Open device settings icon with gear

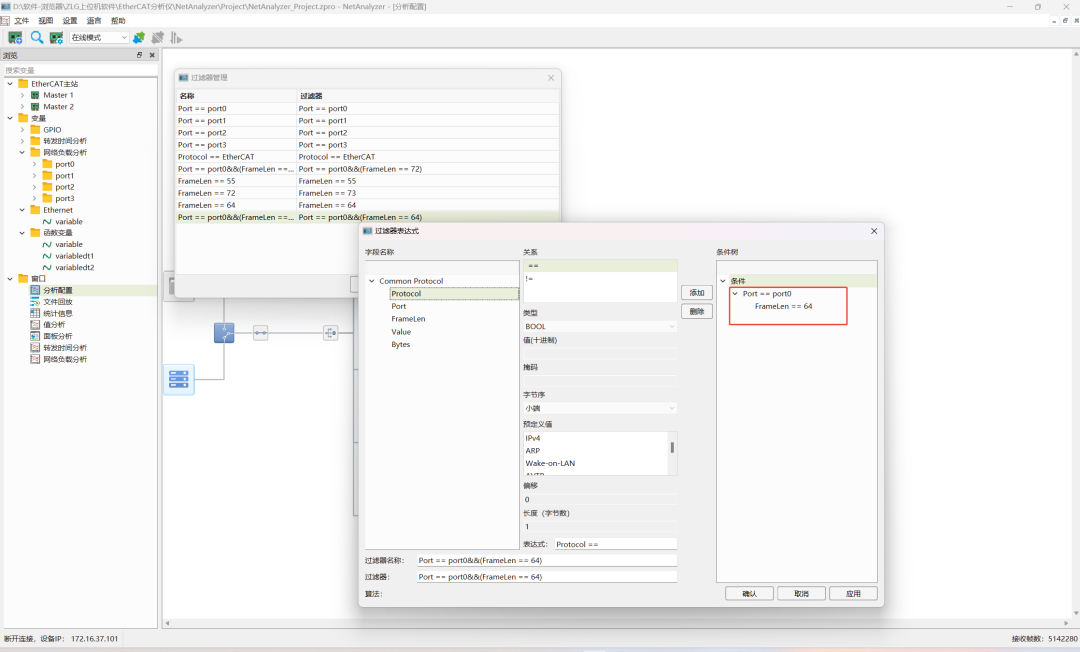pos(57,38)
